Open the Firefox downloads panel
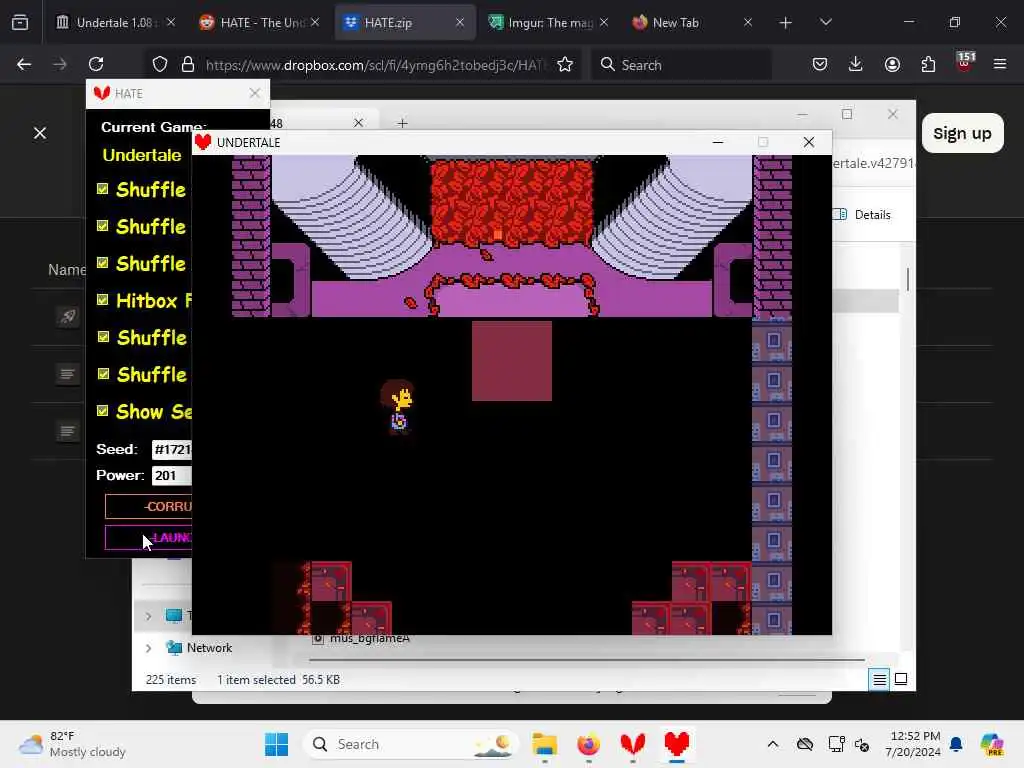Image resolution: width=1024 pixels, height=768 pixels. pyautogui.click(x=856, y=64)
